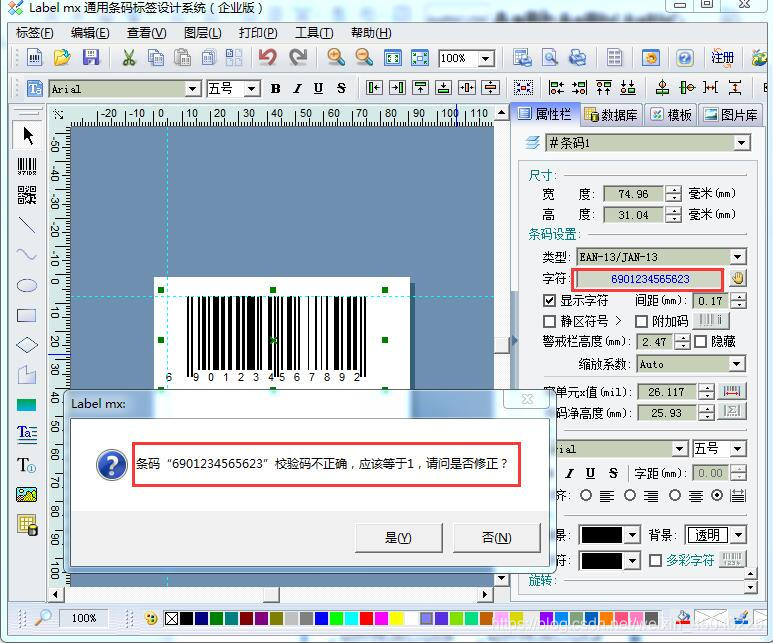Viewport: 773px width, 643px height.
Task: Toggle the 显示字符 checkbox
Action: point(549,300)
